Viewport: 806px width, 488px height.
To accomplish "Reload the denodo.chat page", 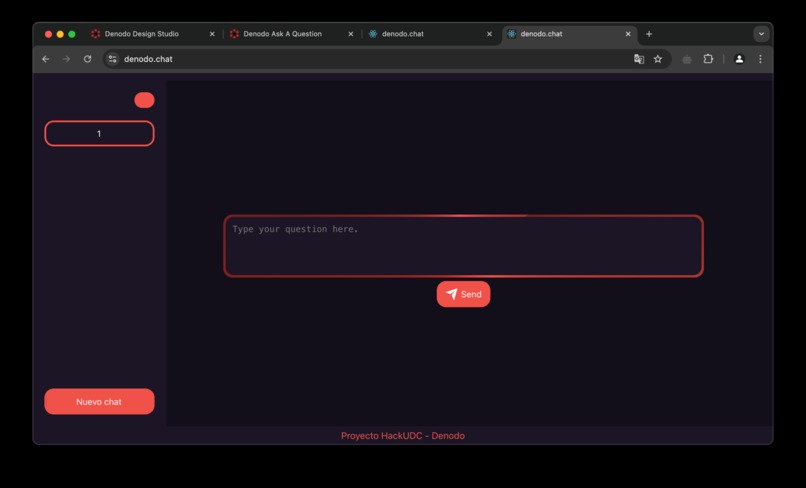I will tap(87, 59).
